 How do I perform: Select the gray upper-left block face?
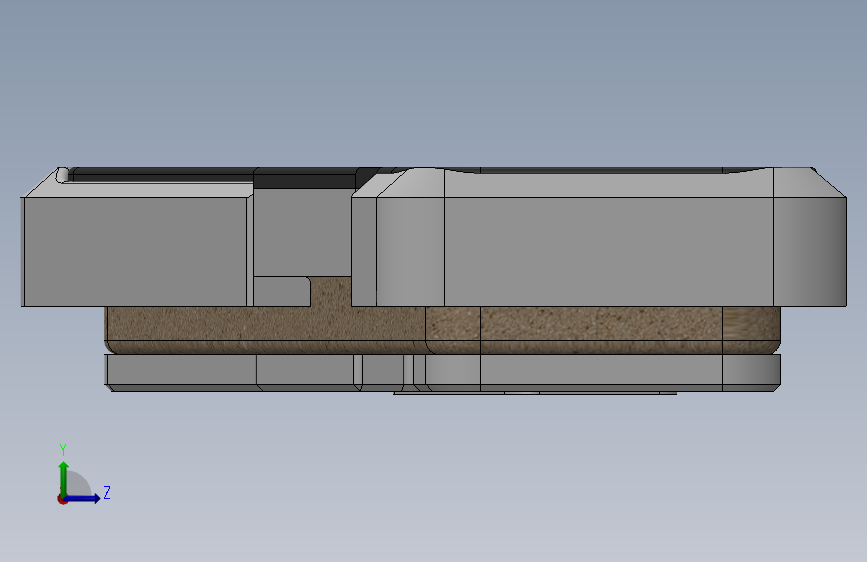(x=135, y=252)
